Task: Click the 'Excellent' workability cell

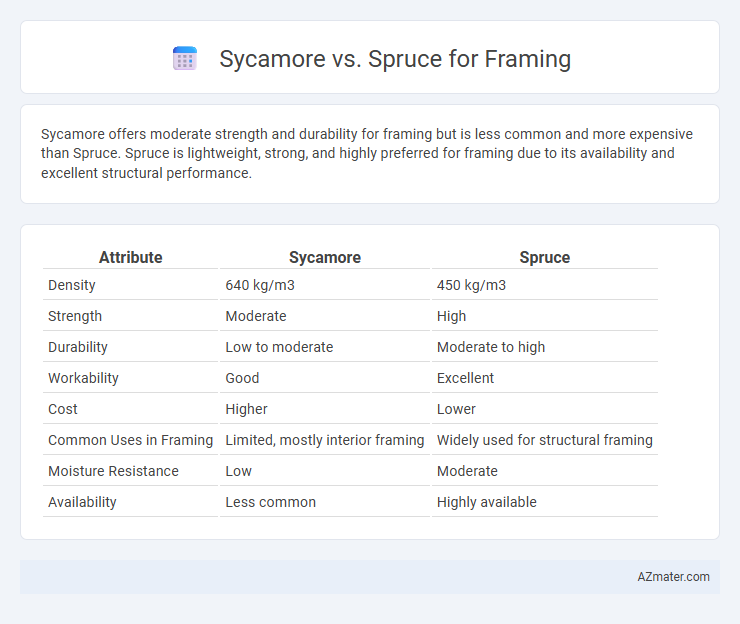Action: click(465, 378)
